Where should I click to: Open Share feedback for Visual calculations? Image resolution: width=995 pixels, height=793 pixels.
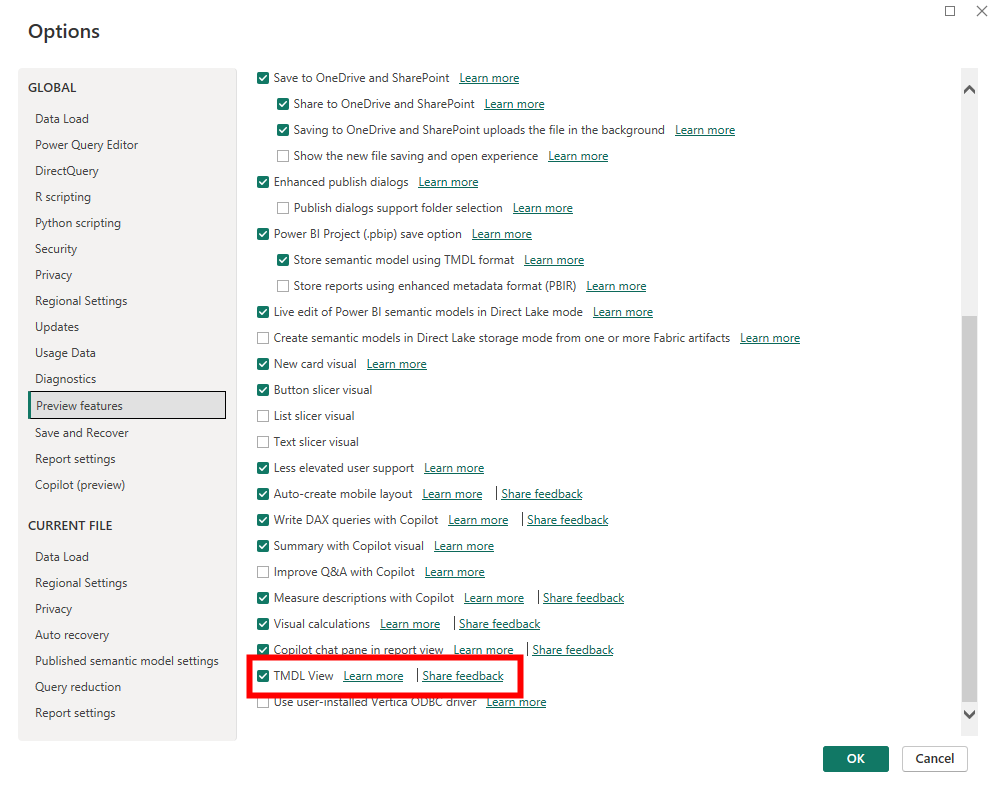tap(499, 623)
